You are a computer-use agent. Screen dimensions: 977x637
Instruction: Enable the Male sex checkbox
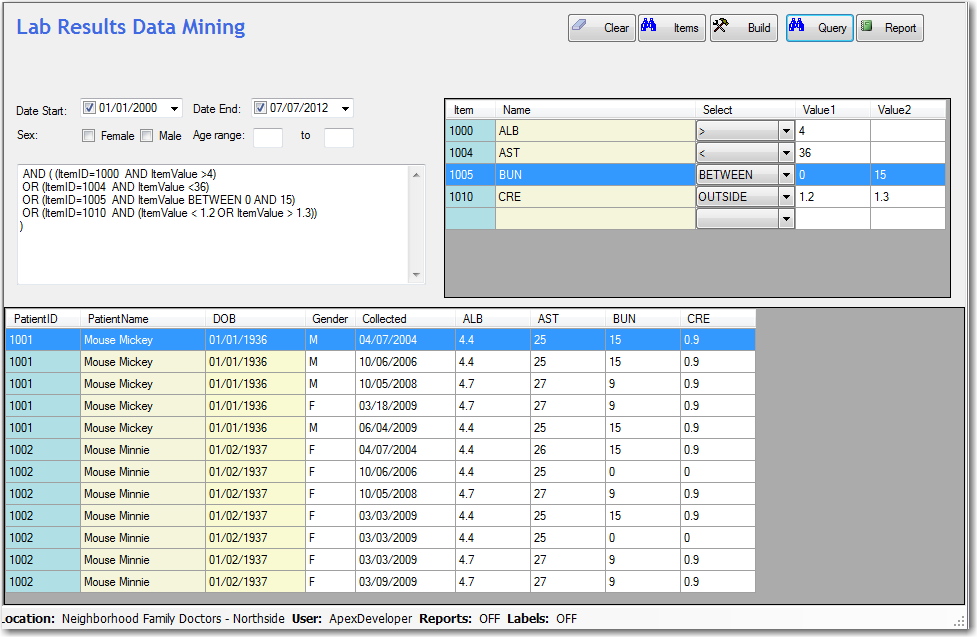tap(146, 136)
